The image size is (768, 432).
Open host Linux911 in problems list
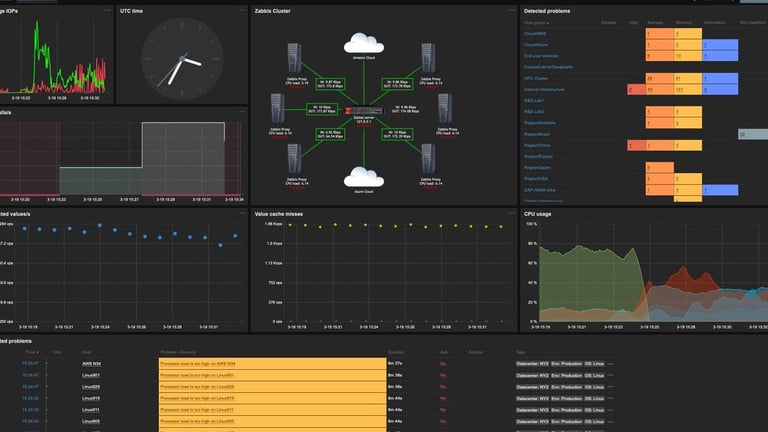(x=91, y=410)
